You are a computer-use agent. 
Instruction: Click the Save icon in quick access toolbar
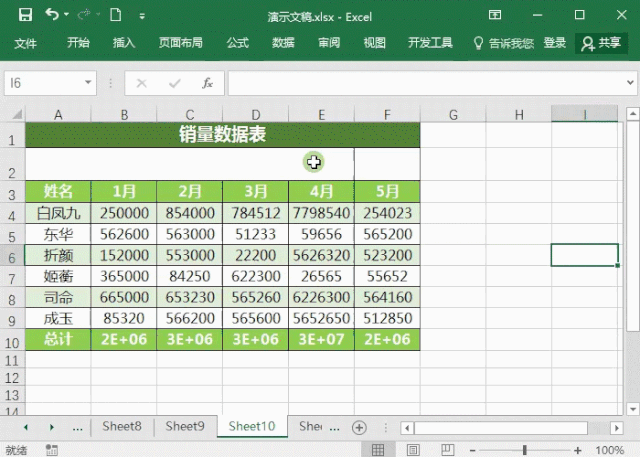25,15
